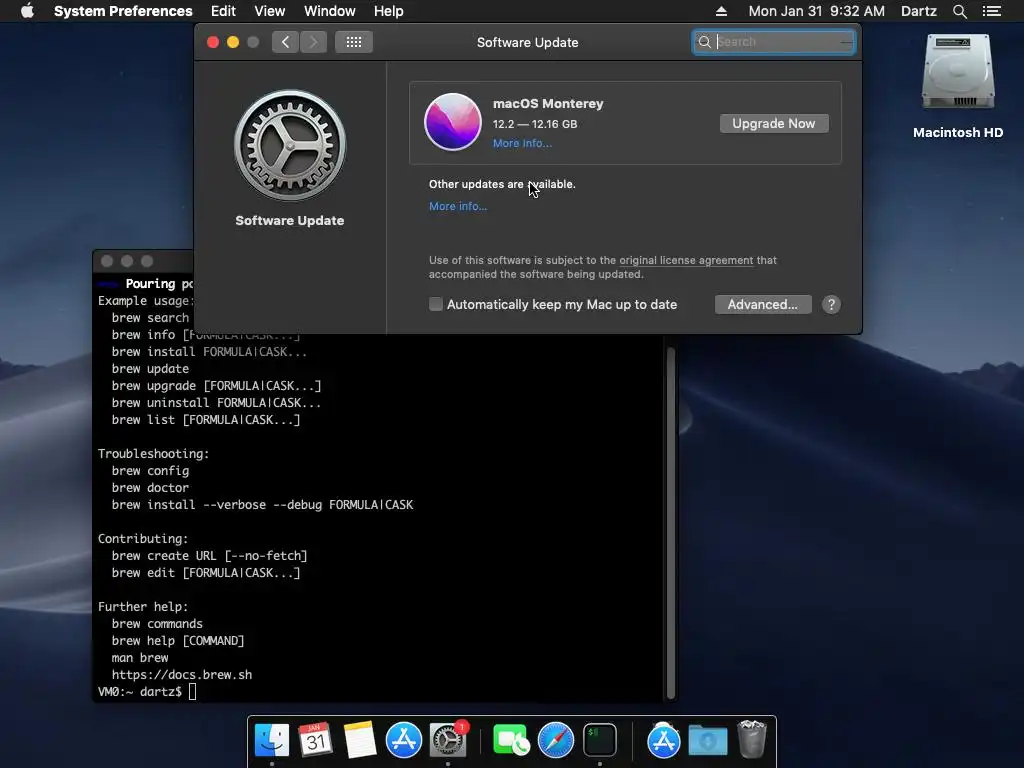Image resolution: width=1024 pixels, height=768 pixels.
Task: Open Applications folder in the Dock
Action: coord(664,740)
